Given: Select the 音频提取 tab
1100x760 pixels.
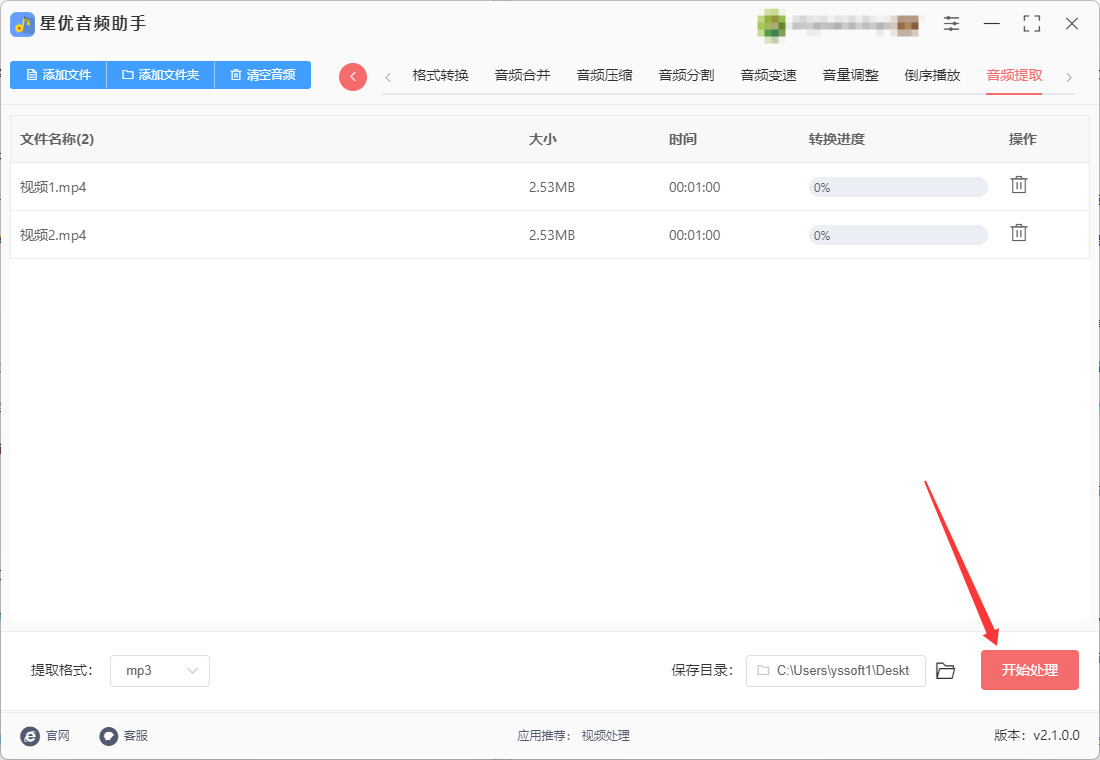Looking at the screenshot, I should pyautogui.click(x=1014, y=75).
